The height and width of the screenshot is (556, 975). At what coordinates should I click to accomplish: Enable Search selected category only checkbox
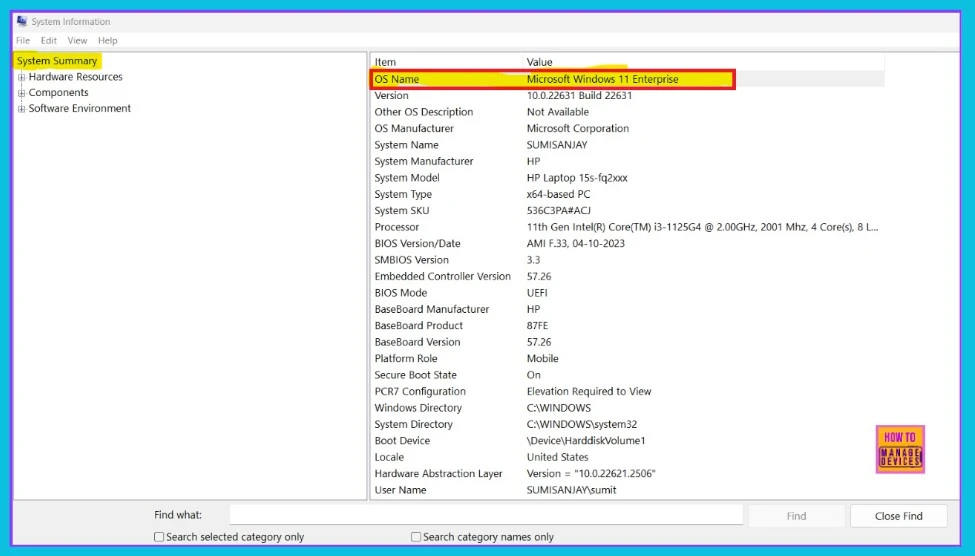point(159,537)
